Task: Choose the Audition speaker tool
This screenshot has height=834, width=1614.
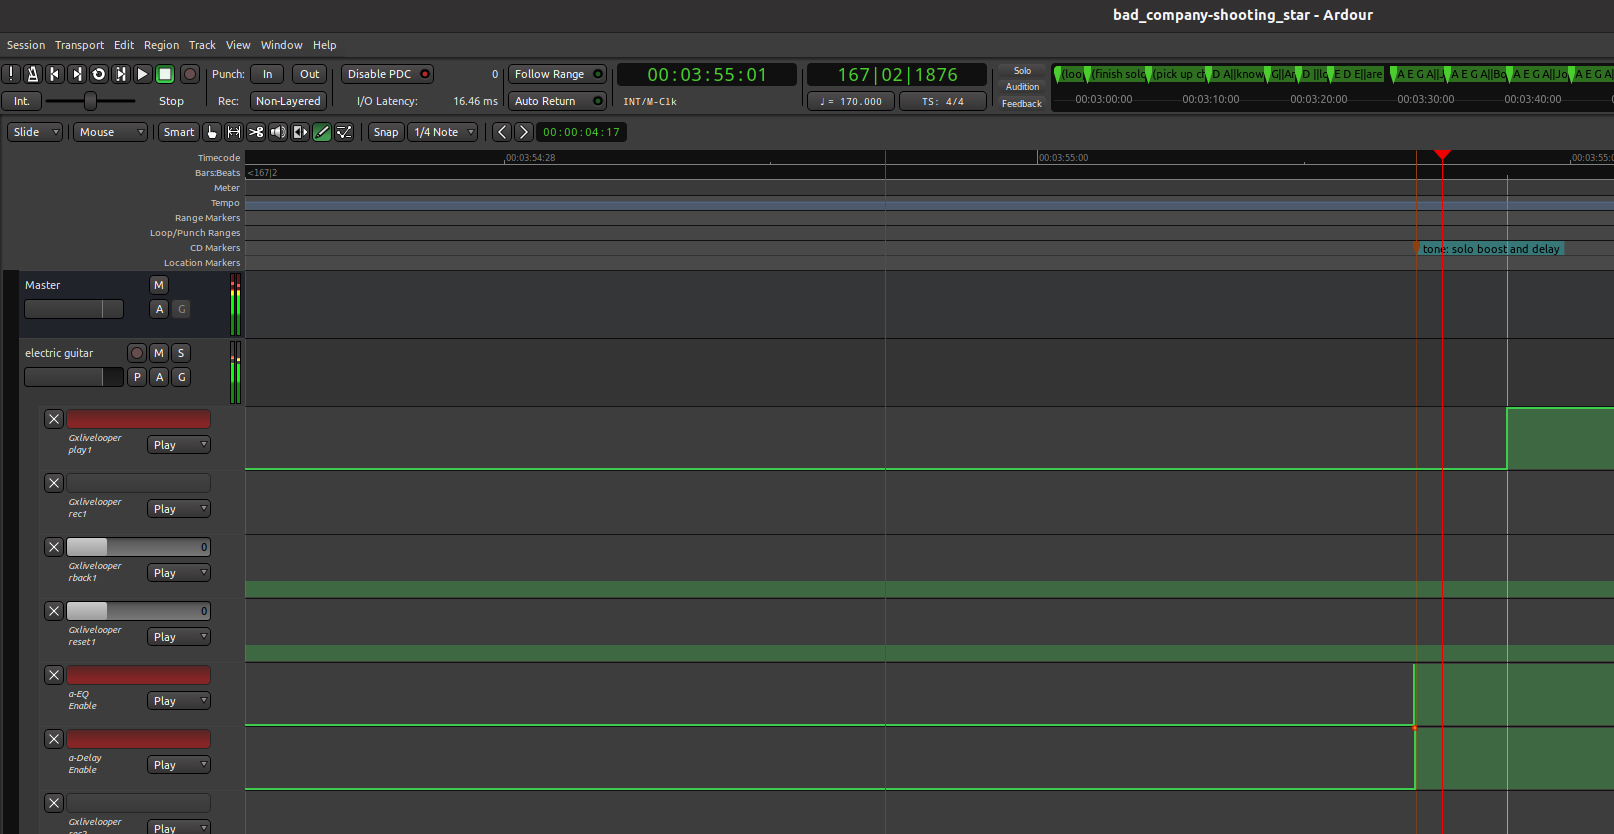Action: pyautogui.click(x=278, y=132)
